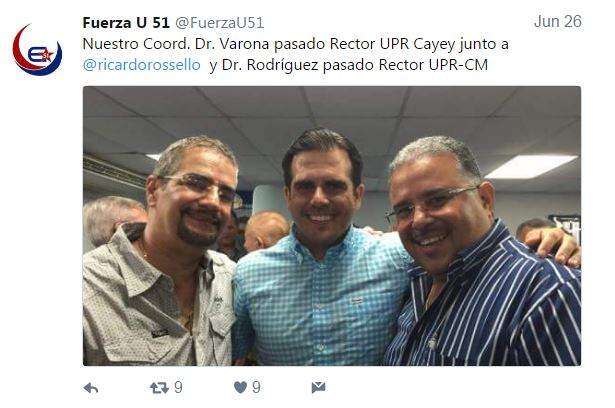This screenshot has width=615, height=408.
Task: Click the man in blue checkered shirt
Action: (322, 251)
